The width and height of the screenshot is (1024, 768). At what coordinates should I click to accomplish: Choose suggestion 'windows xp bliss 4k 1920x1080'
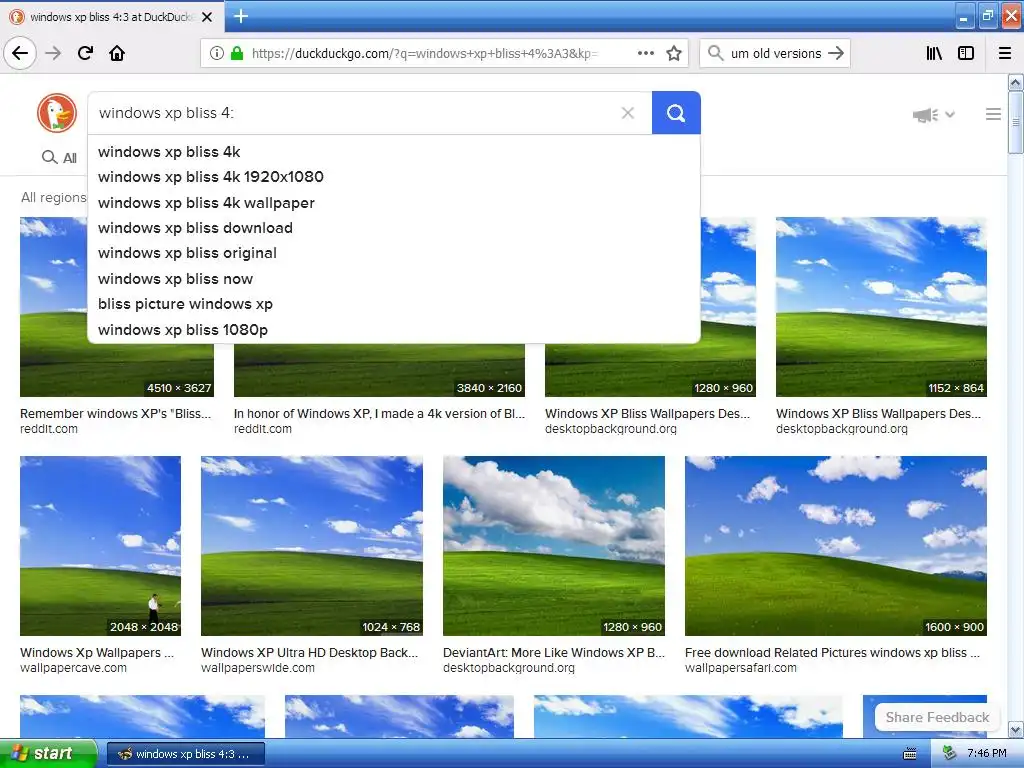[x=394, y=177]
